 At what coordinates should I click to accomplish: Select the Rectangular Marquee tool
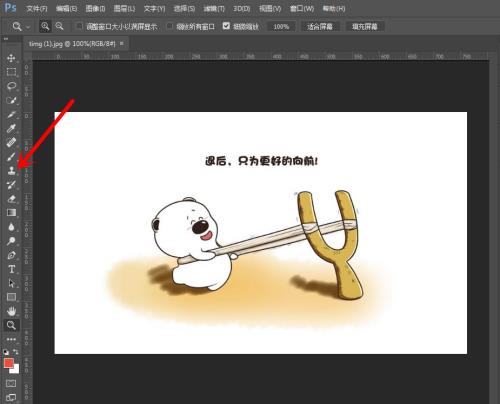click(x=11, y=72)
